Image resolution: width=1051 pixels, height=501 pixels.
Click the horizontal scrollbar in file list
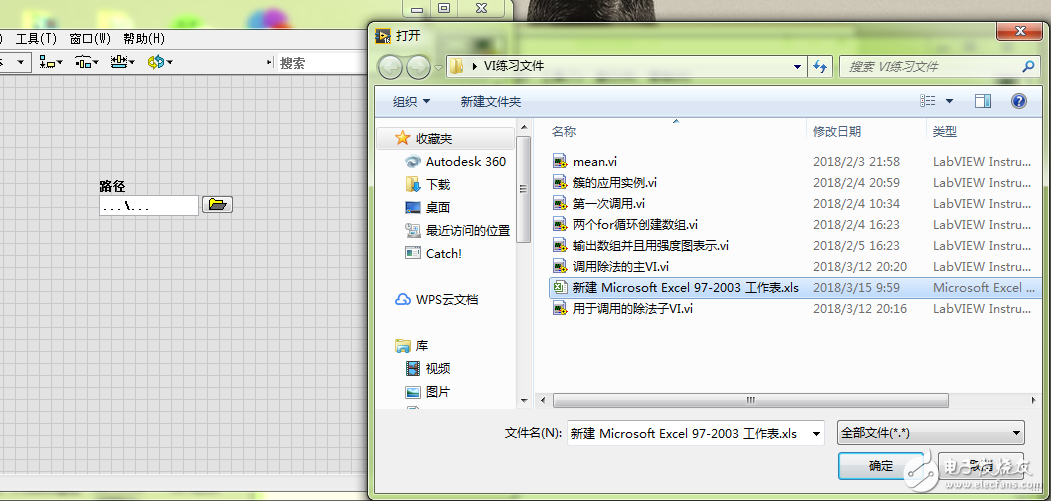(x=750, y=400)
